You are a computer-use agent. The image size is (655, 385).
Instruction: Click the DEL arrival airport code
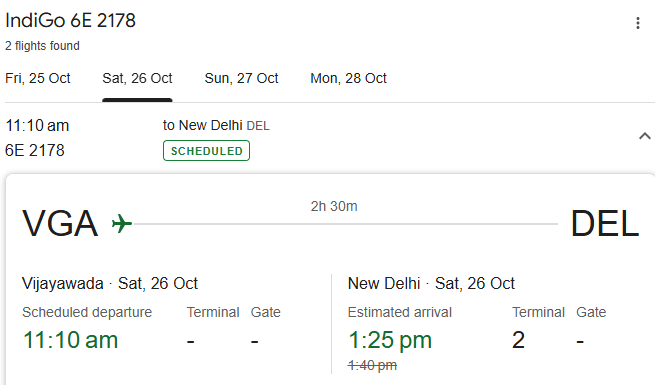[604, 223]
